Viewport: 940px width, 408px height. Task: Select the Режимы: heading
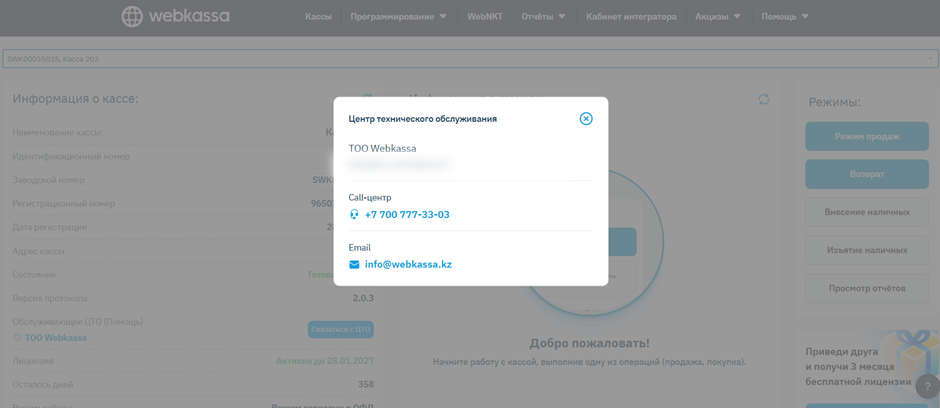(834, 102)
